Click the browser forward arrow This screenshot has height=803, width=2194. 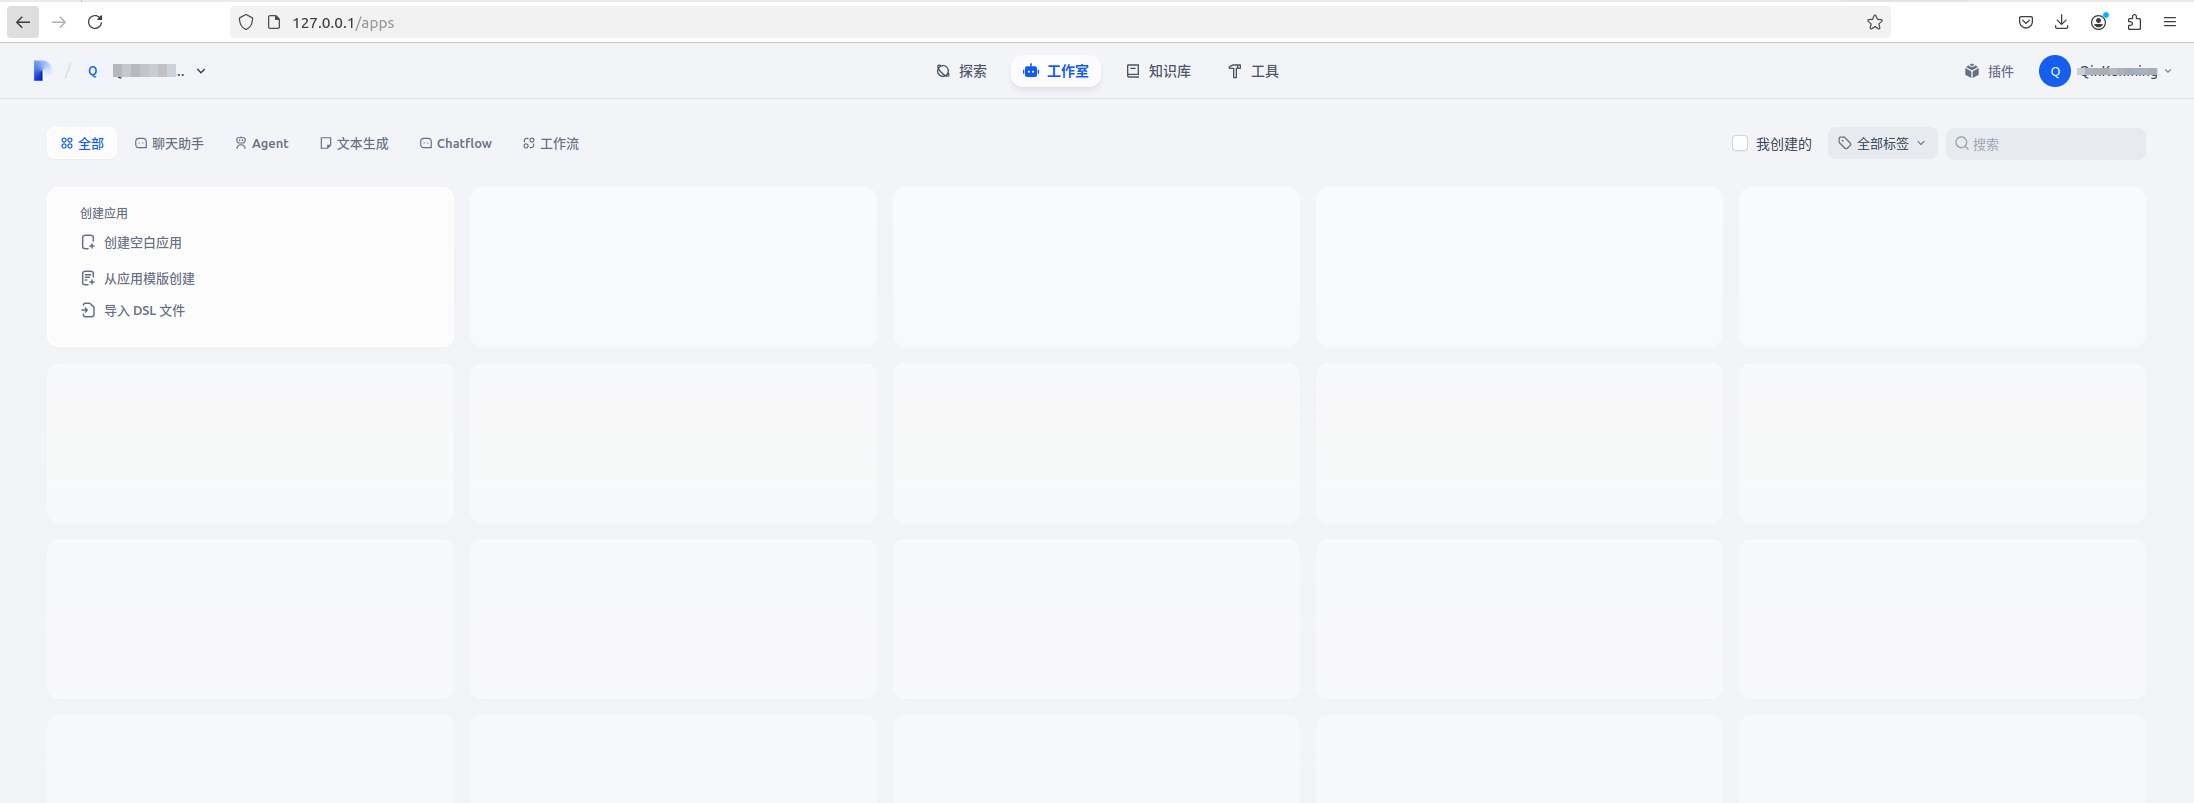click(x=59, y=22)
